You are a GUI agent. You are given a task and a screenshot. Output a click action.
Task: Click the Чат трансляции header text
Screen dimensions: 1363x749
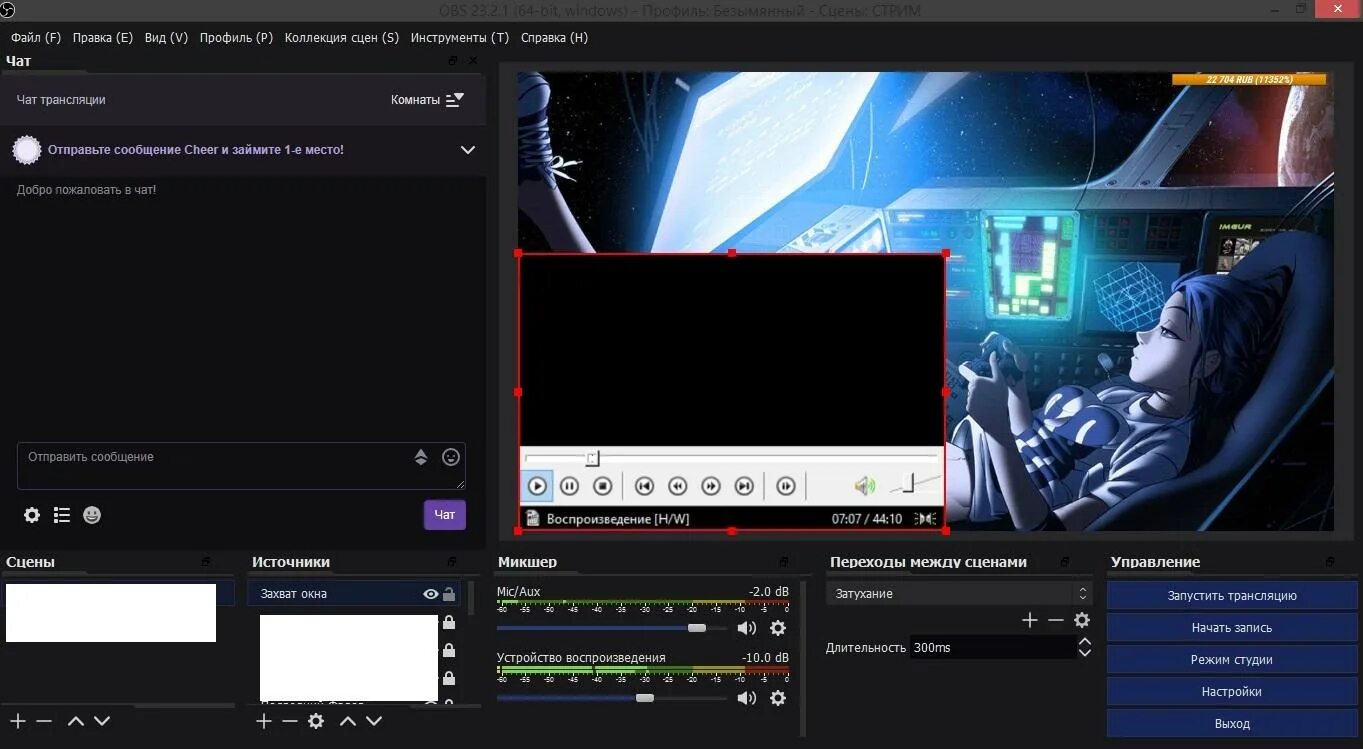pyautogui.click(x=61, y=100)
